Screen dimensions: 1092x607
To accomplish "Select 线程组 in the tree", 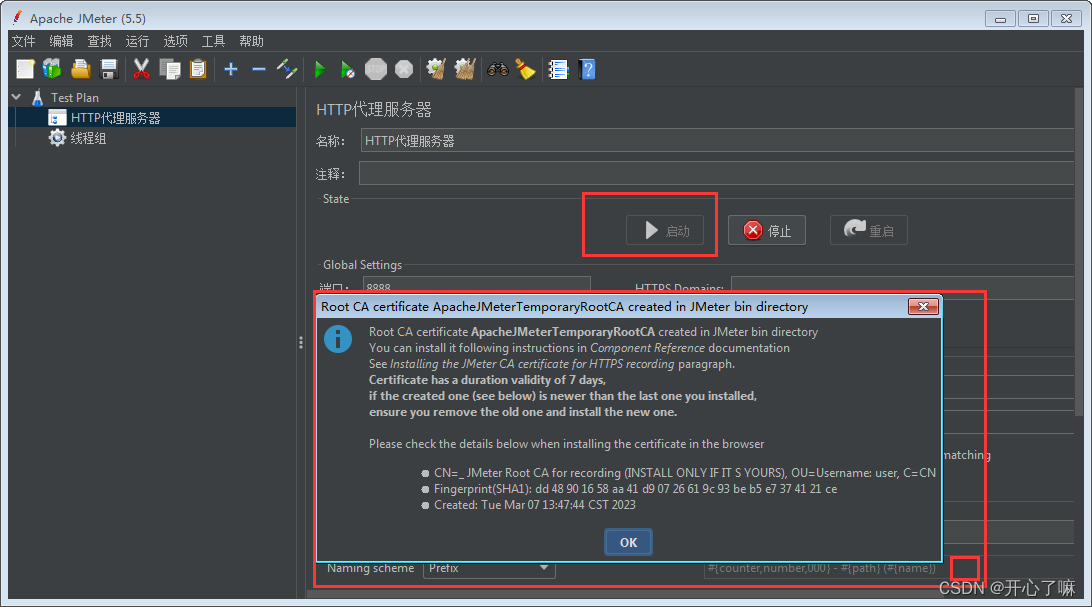I will [88, 138].
